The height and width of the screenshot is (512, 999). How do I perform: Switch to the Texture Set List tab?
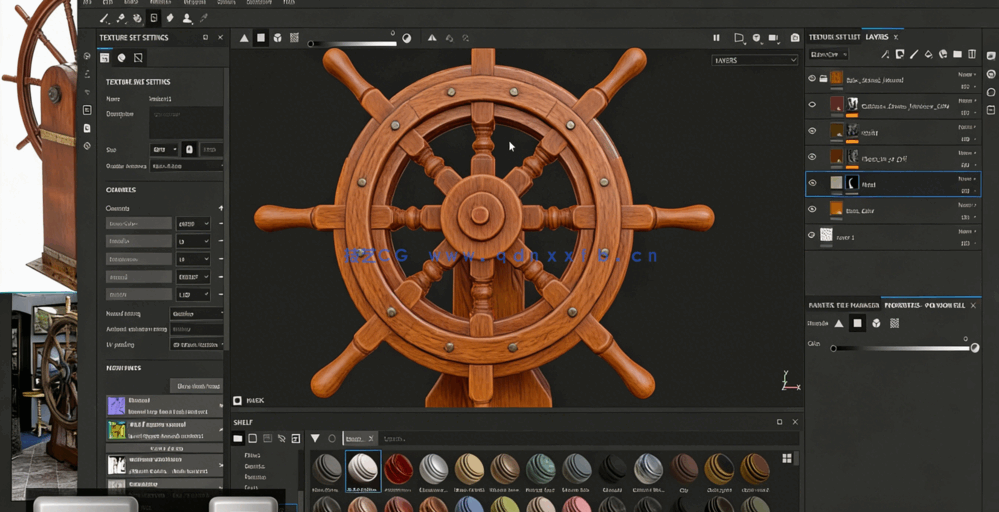pos(834,37)
